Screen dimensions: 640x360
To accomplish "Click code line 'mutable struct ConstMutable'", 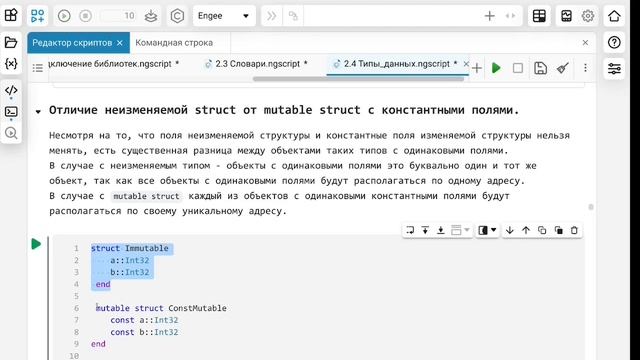I will (x=161, y=308).
